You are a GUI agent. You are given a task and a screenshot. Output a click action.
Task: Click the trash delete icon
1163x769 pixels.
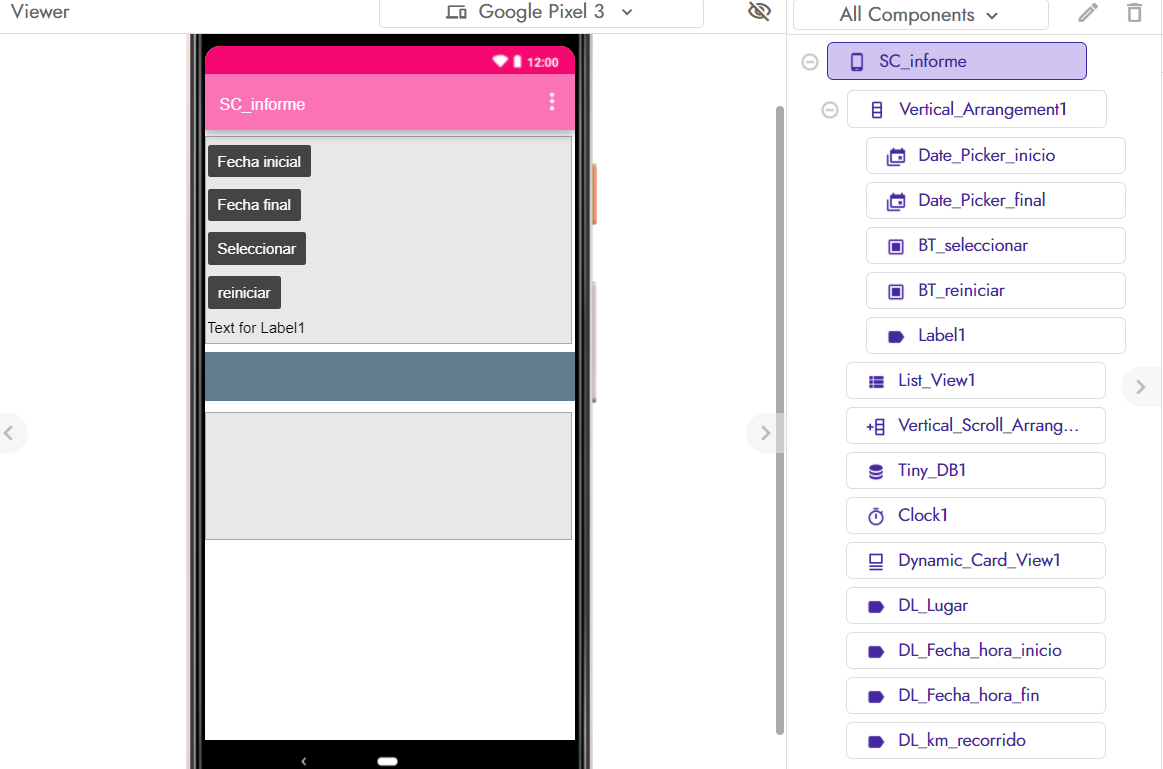(x=1134, y=13)
